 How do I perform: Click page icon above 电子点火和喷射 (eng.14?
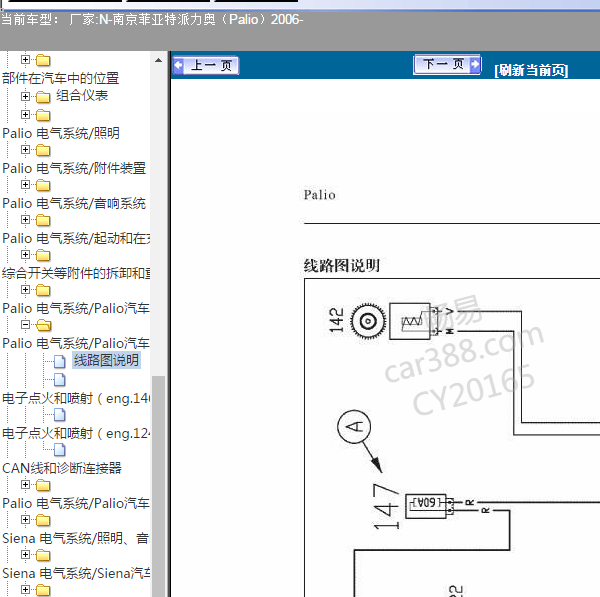pyautogui.click(x=60, y=380)
